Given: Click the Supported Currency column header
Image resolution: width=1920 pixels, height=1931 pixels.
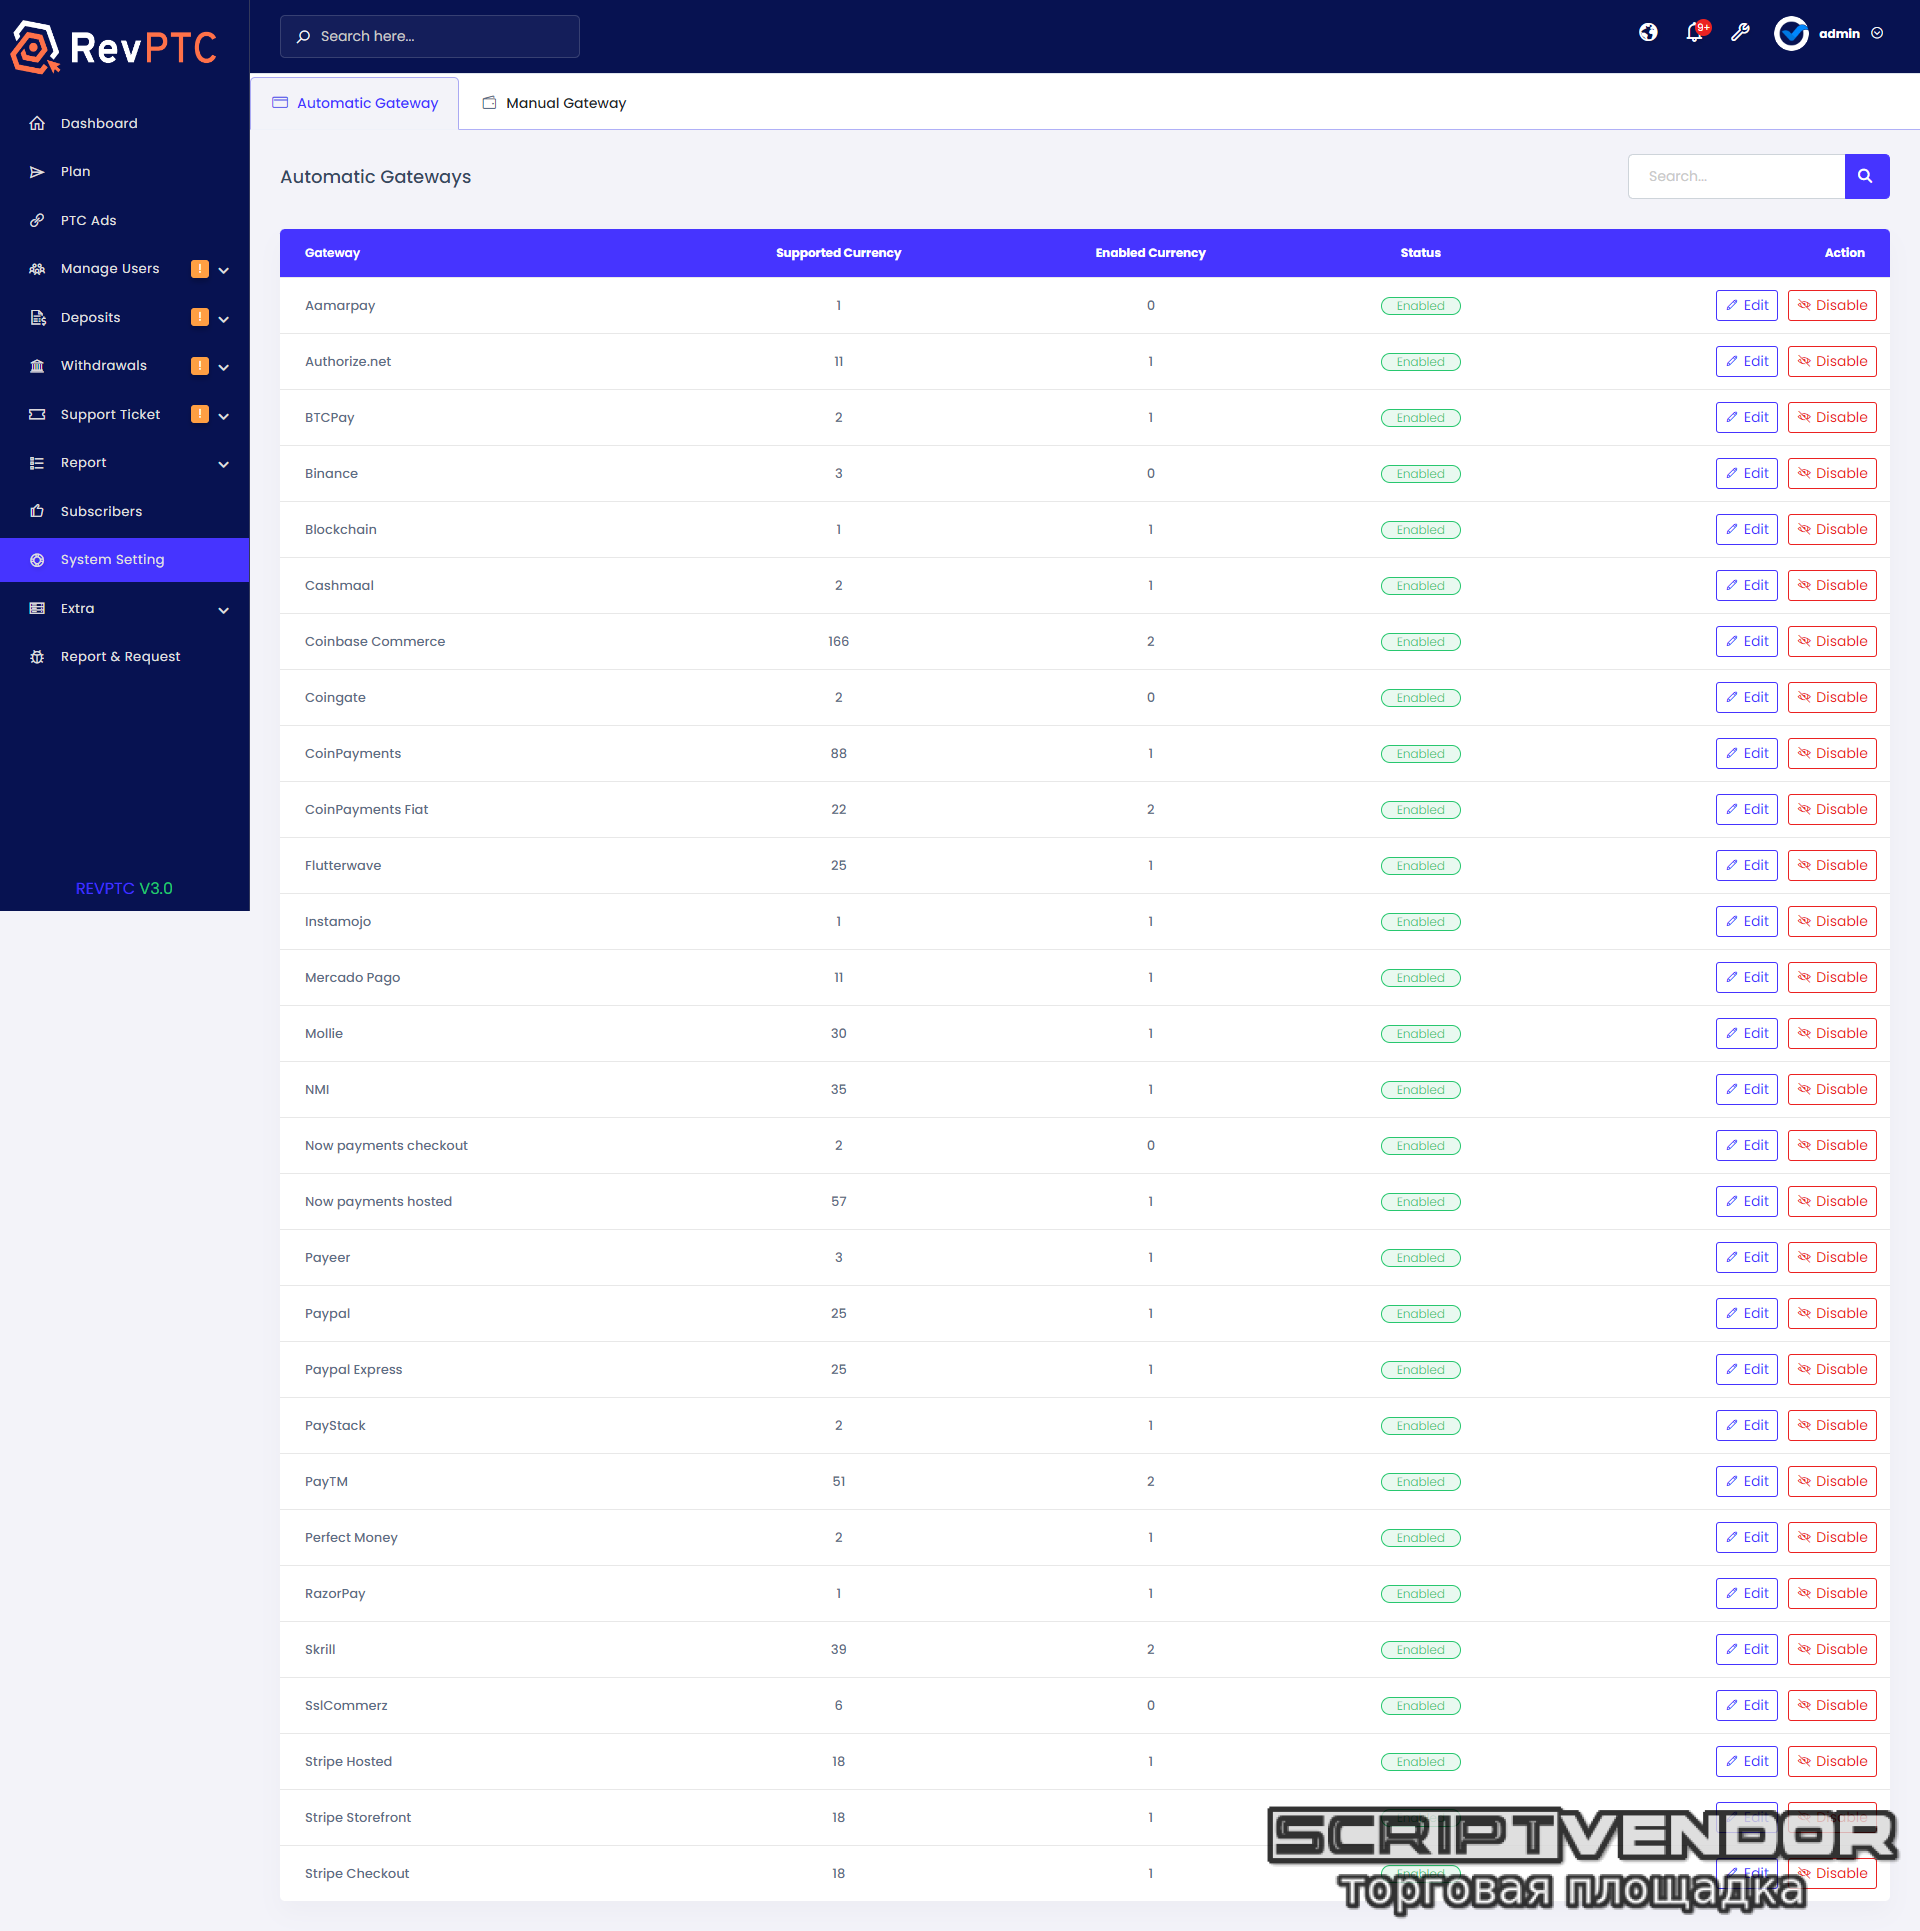Looking at the screenshot, I should [x=838, y=253].
